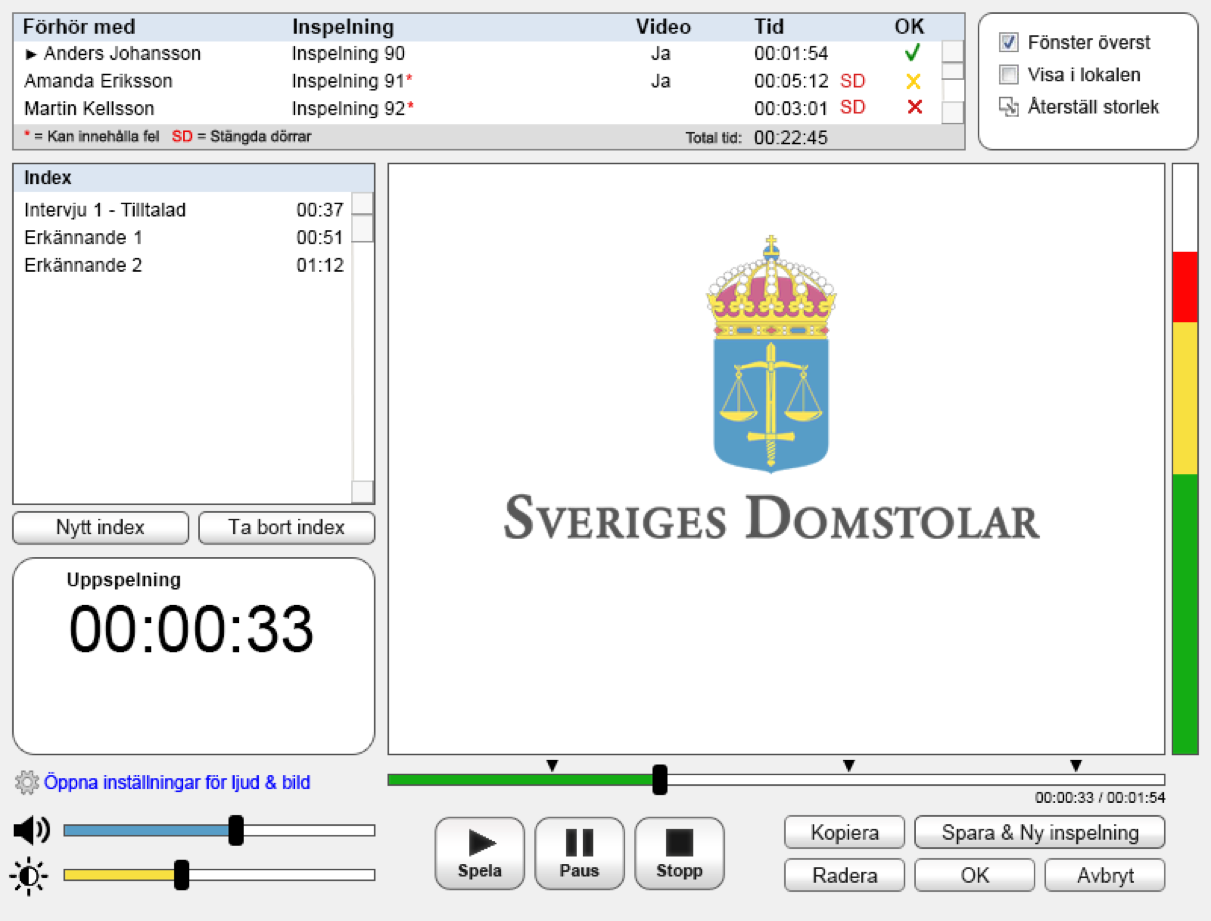Image resolution: width=1211 pixels, height=921 pixels.
Task: Click the audio level meter bar
Action: [1185, 459]
